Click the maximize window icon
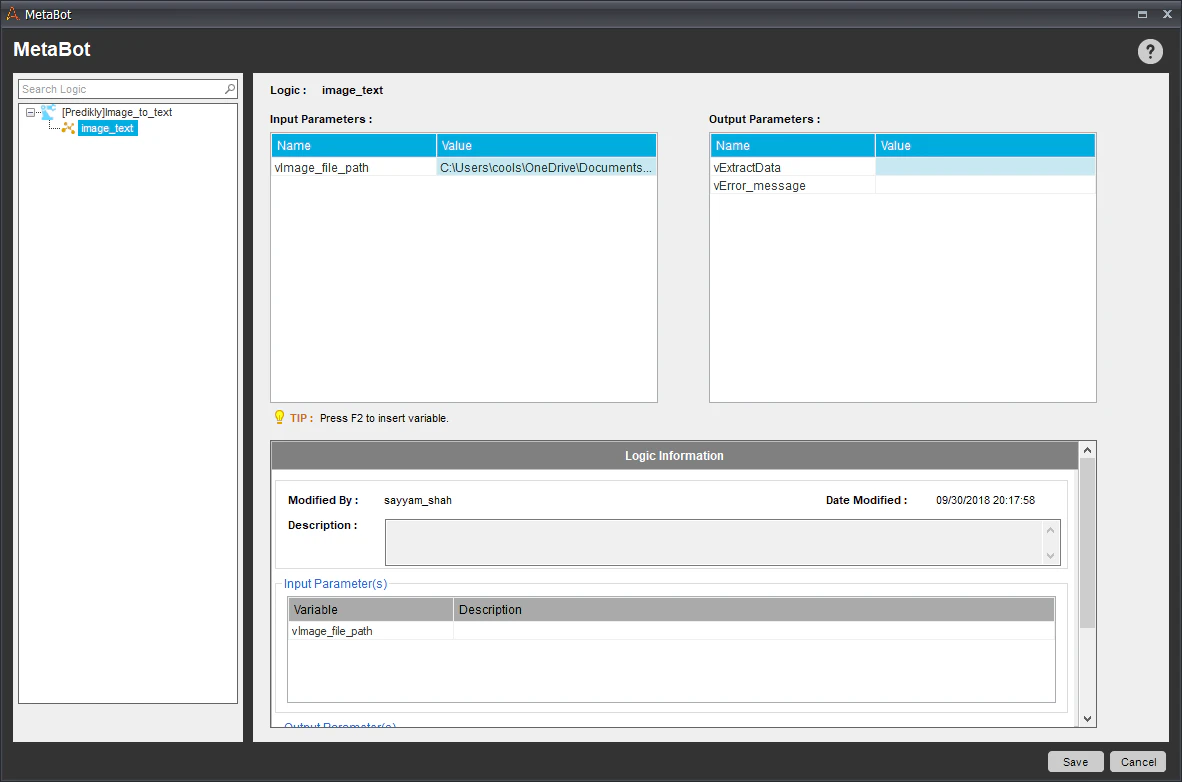The image size is (1182, 782). pyautogui.click(x=1142, y=14)
